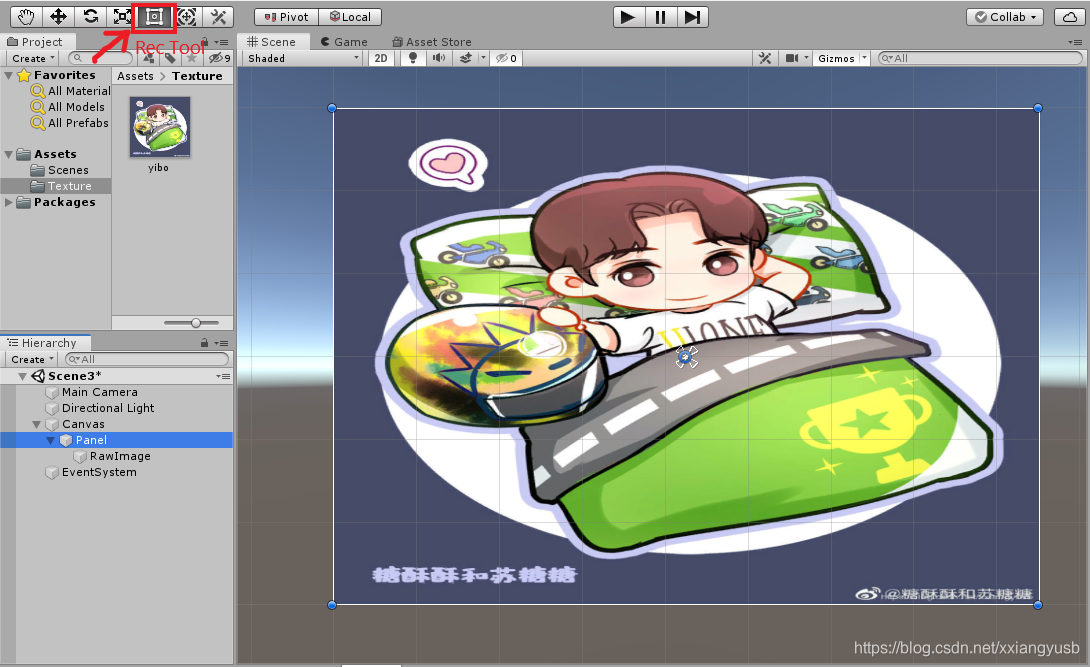The image size is (1090, 667).
Task: Toggle Pivot handle position
Action: coord(286,17)
